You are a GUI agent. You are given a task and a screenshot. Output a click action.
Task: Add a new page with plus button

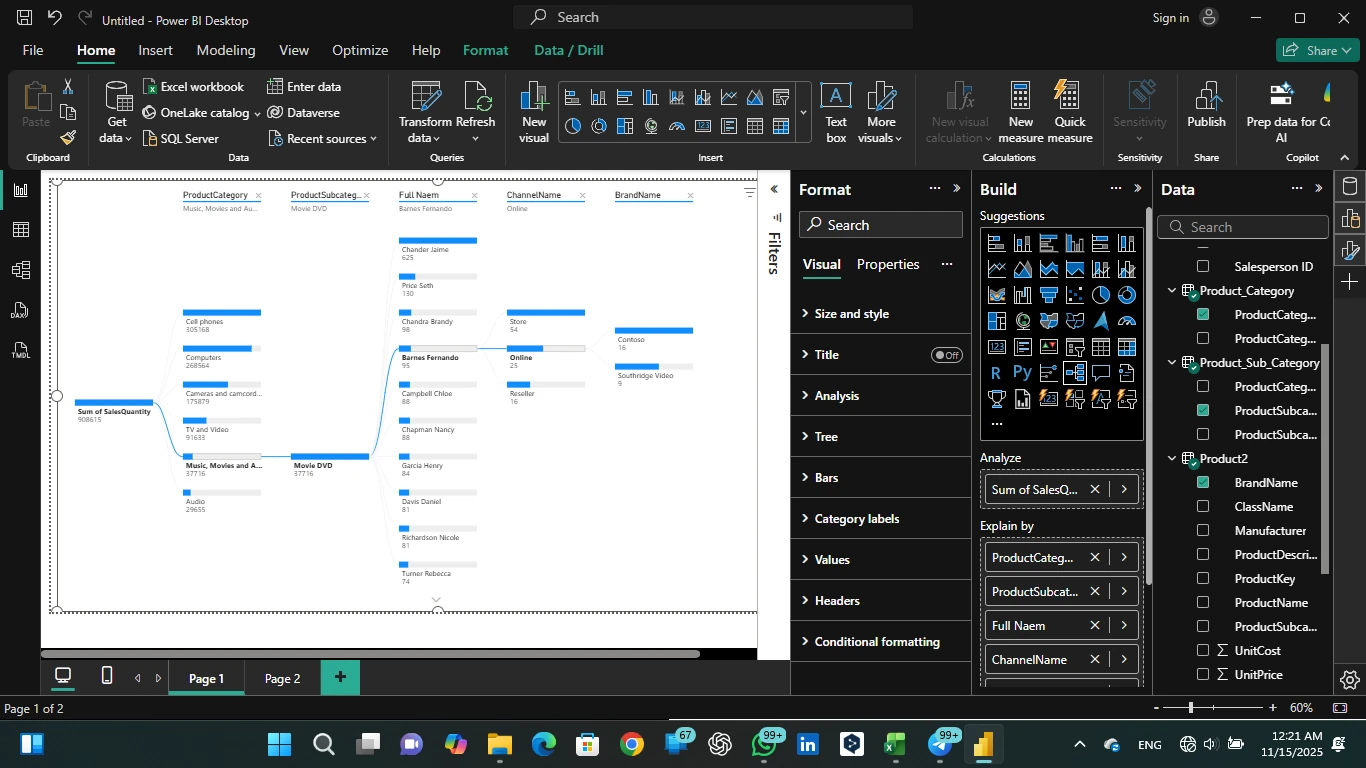click(340, 677)
